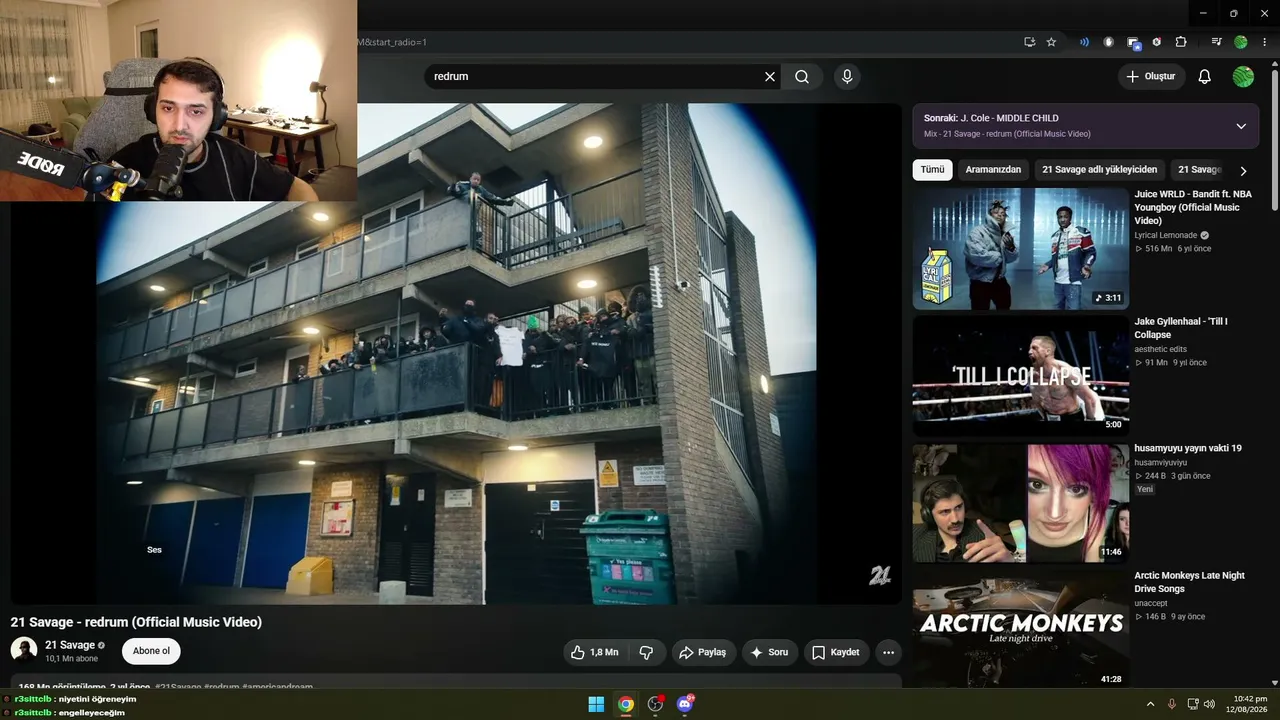Image resolution: width=1280 pixels, height=720 pixels.
Task: Click the page vertical scrollbar
Action: click(1275, 140)
